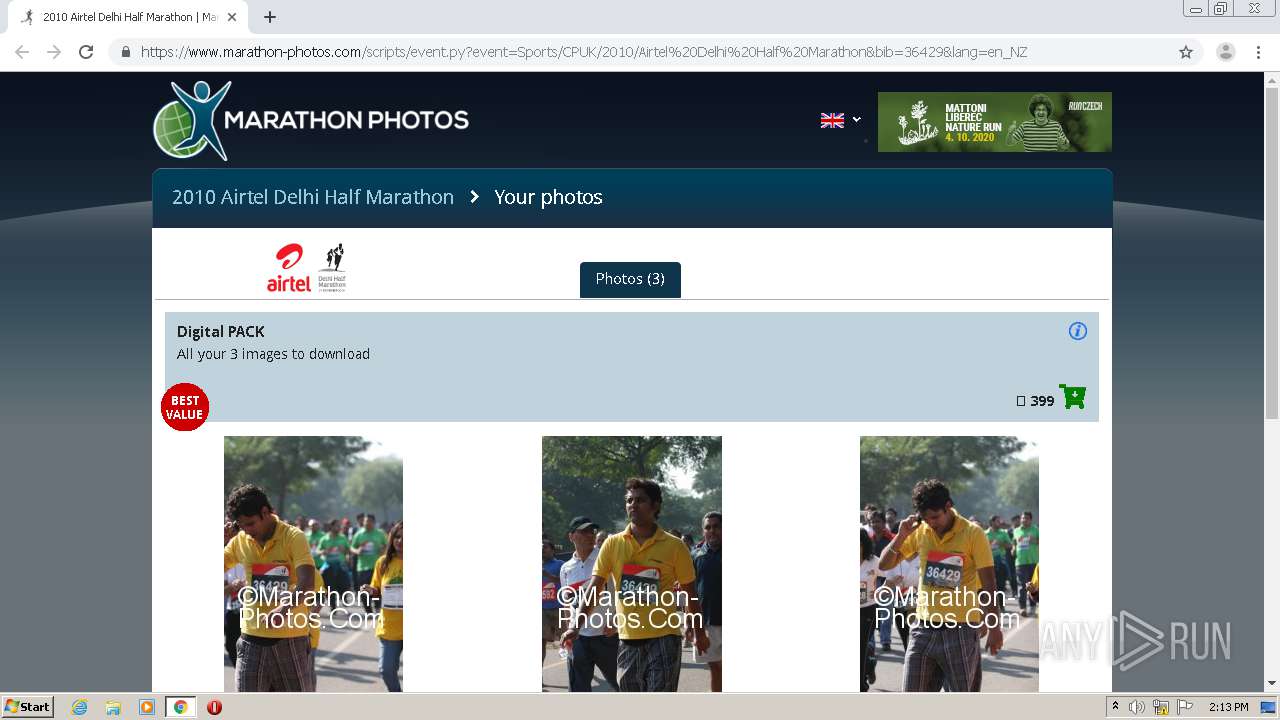1280x720 pixels.
Task: Click the Digital PACK title text
Action: point(221,331)
